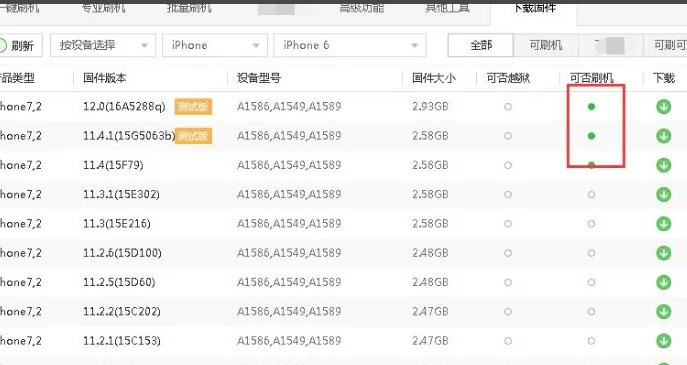Open the iPhone device type dropdown
The image size is (687, 365).
tap(215, 45)
